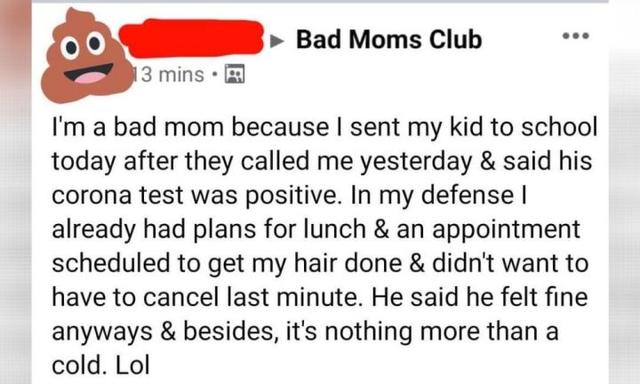Click the first line starting 'I'm a bad mom'

pos(324,127)
